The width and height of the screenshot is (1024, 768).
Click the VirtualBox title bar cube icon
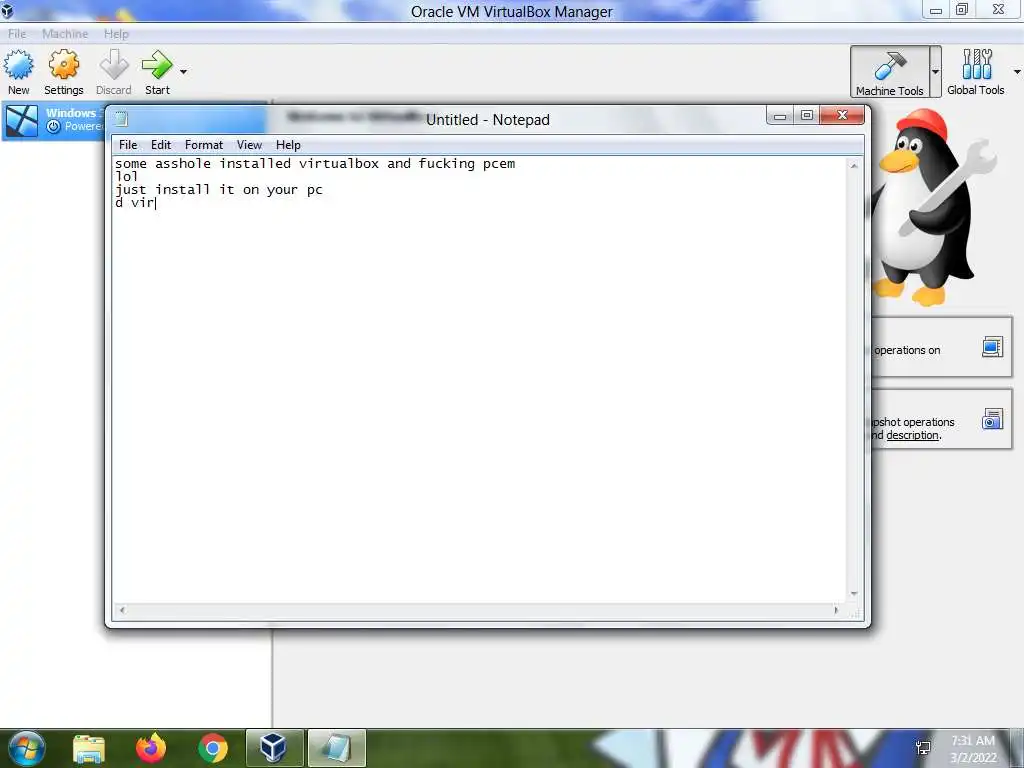pos(7,10)
